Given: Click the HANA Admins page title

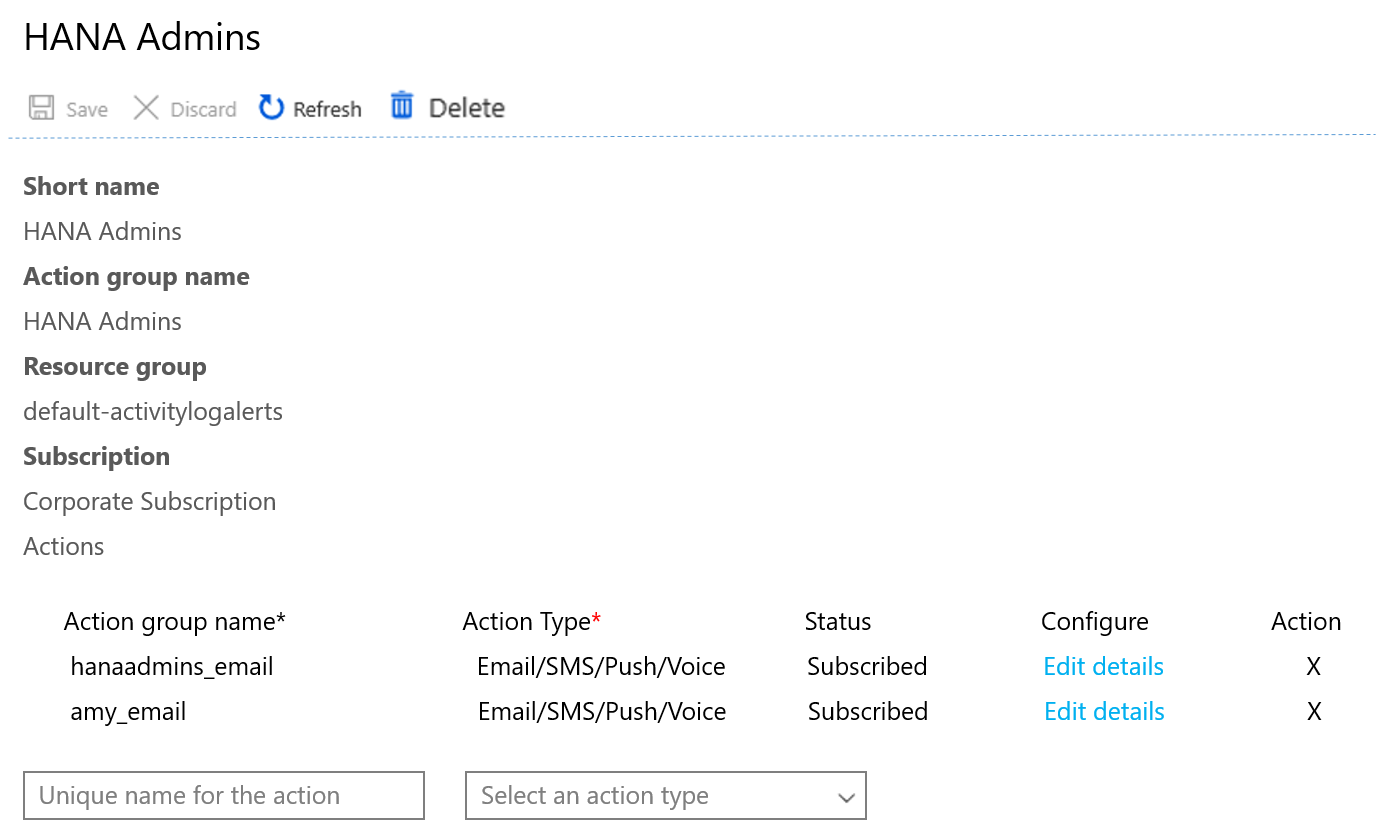Looking at the screenshot, I should click(142, 38).
